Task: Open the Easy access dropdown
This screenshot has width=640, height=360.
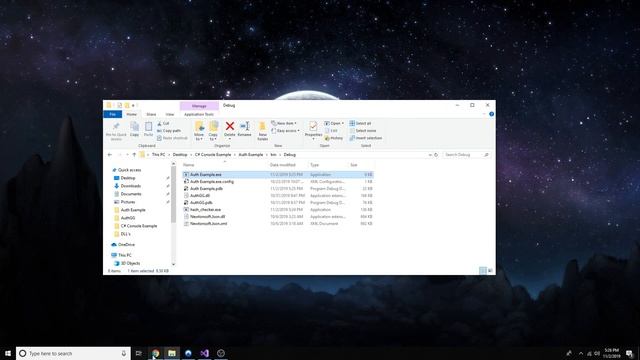Action: click(x=285, y=131)
